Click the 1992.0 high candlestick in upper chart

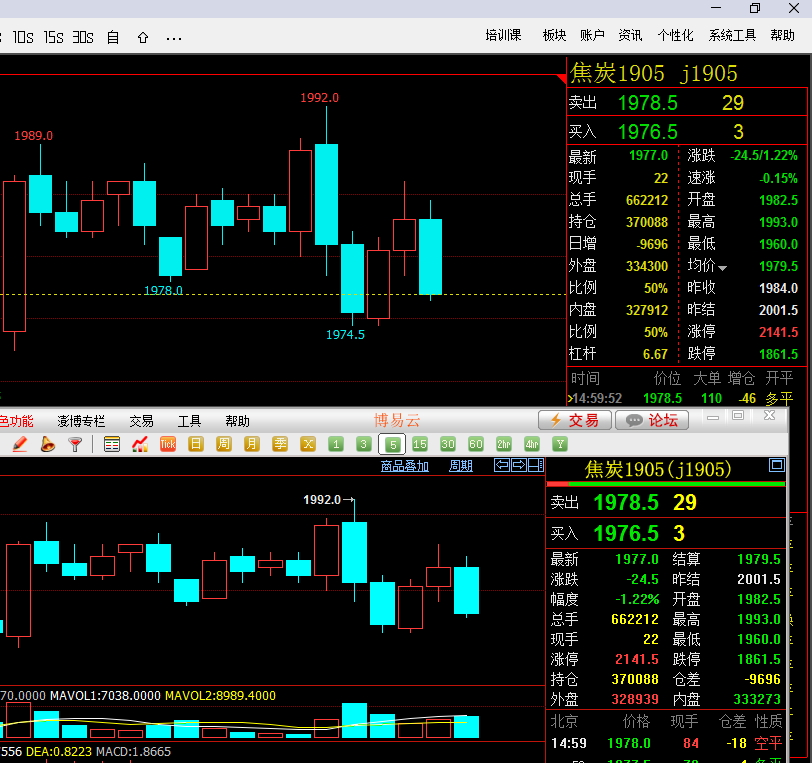pos(326,192)
